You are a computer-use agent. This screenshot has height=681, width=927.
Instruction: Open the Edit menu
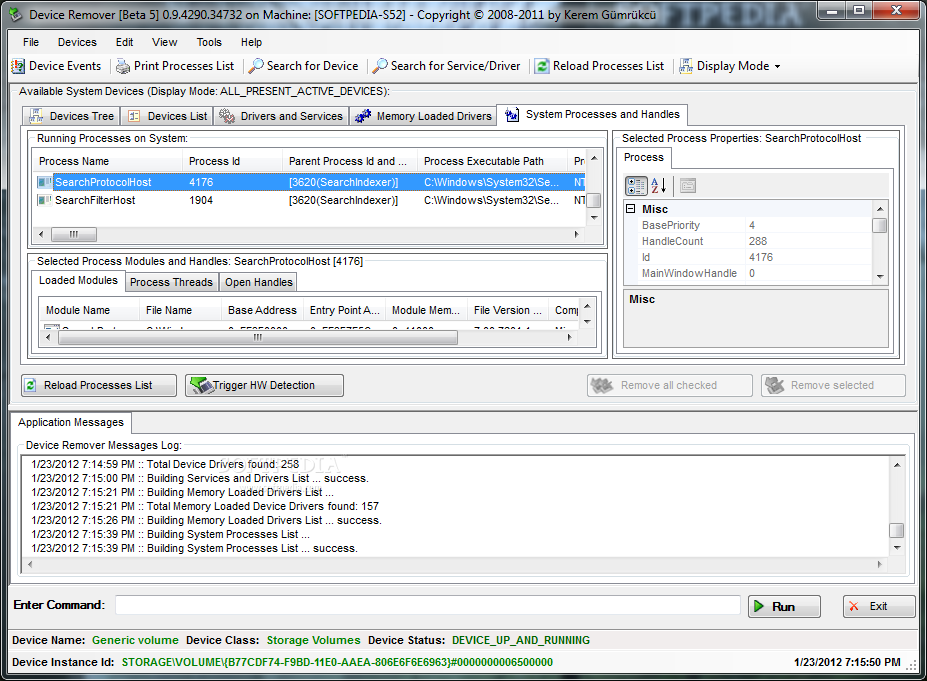click(124, 42)
